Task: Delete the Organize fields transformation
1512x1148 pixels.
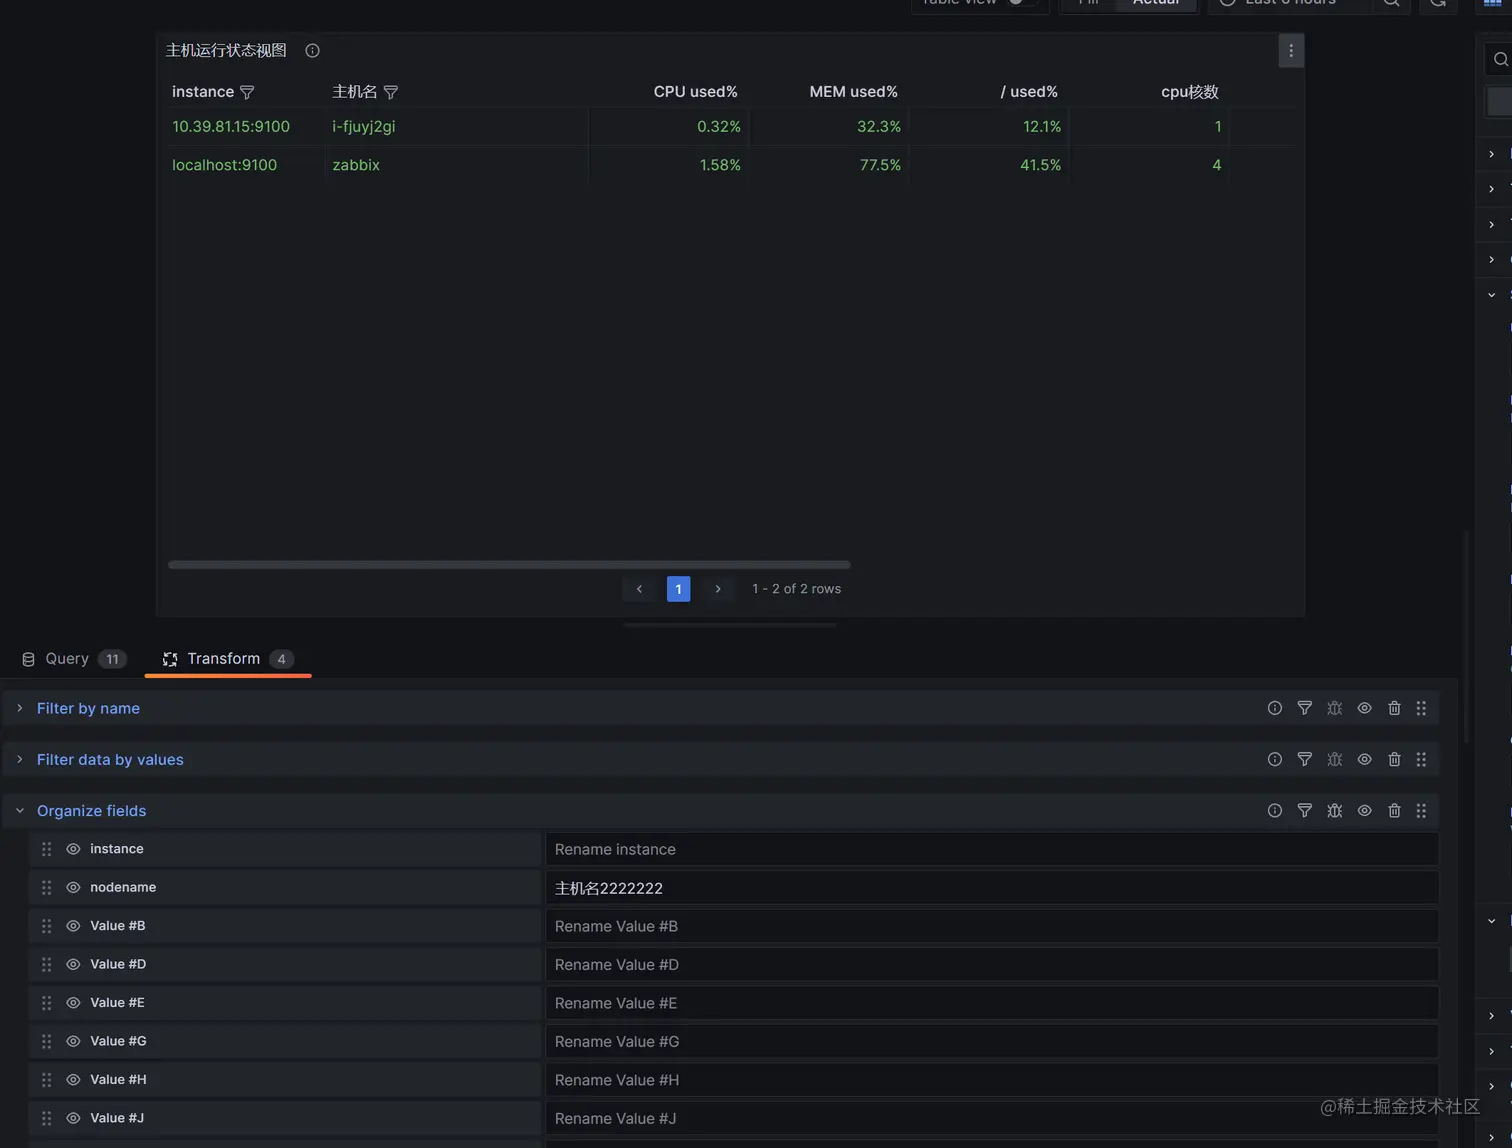Action: 1394,810
